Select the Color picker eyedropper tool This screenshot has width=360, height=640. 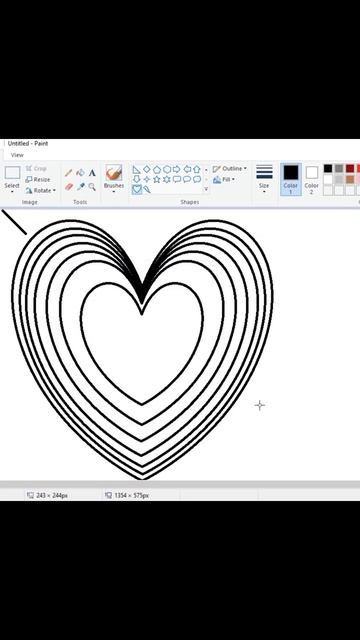point(80,187)
